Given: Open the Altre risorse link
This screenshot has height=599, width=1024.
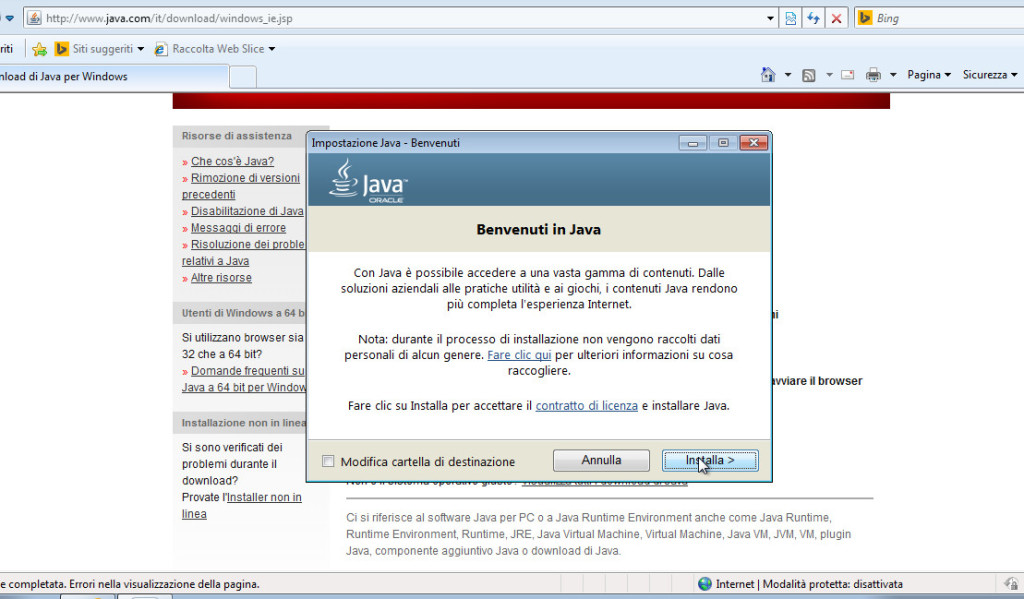Looking at the screenshot, I should (221, 278).
